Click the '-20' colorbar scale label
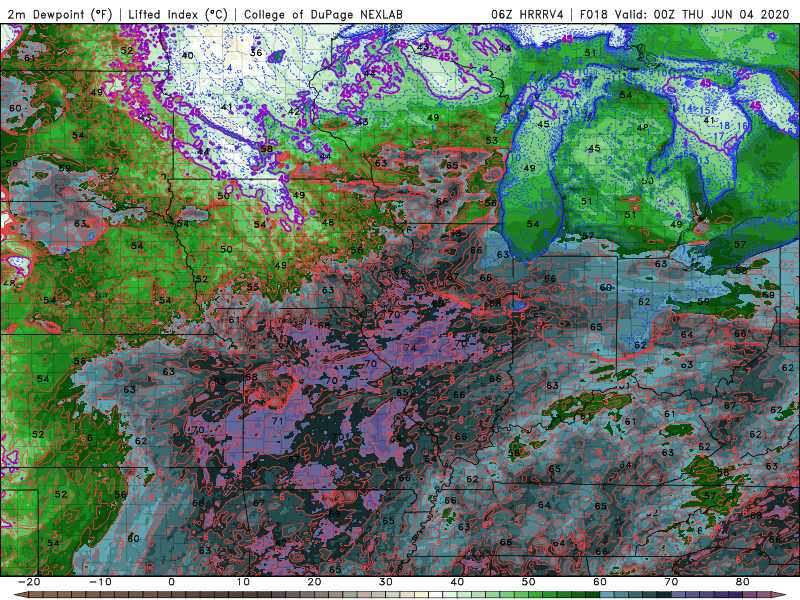 [28, 582]
